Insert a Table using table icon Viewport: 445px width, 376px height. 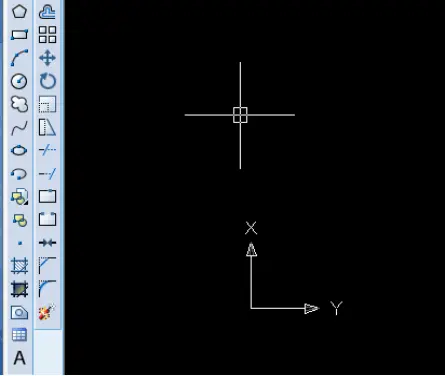19,335
